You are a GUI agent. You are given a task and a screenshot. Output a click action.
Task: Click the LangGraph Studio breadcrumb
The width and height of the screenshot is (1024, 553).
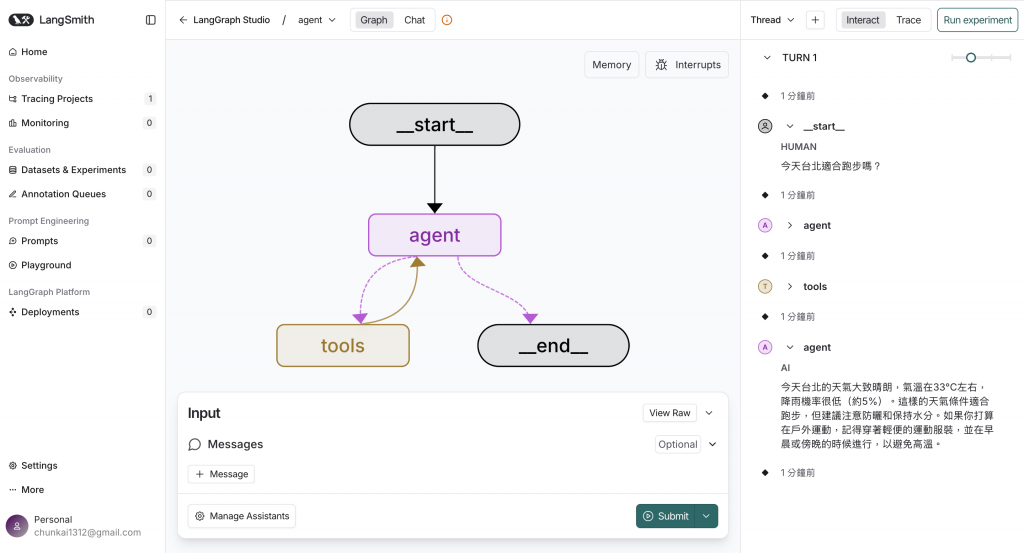pos(231,20)
